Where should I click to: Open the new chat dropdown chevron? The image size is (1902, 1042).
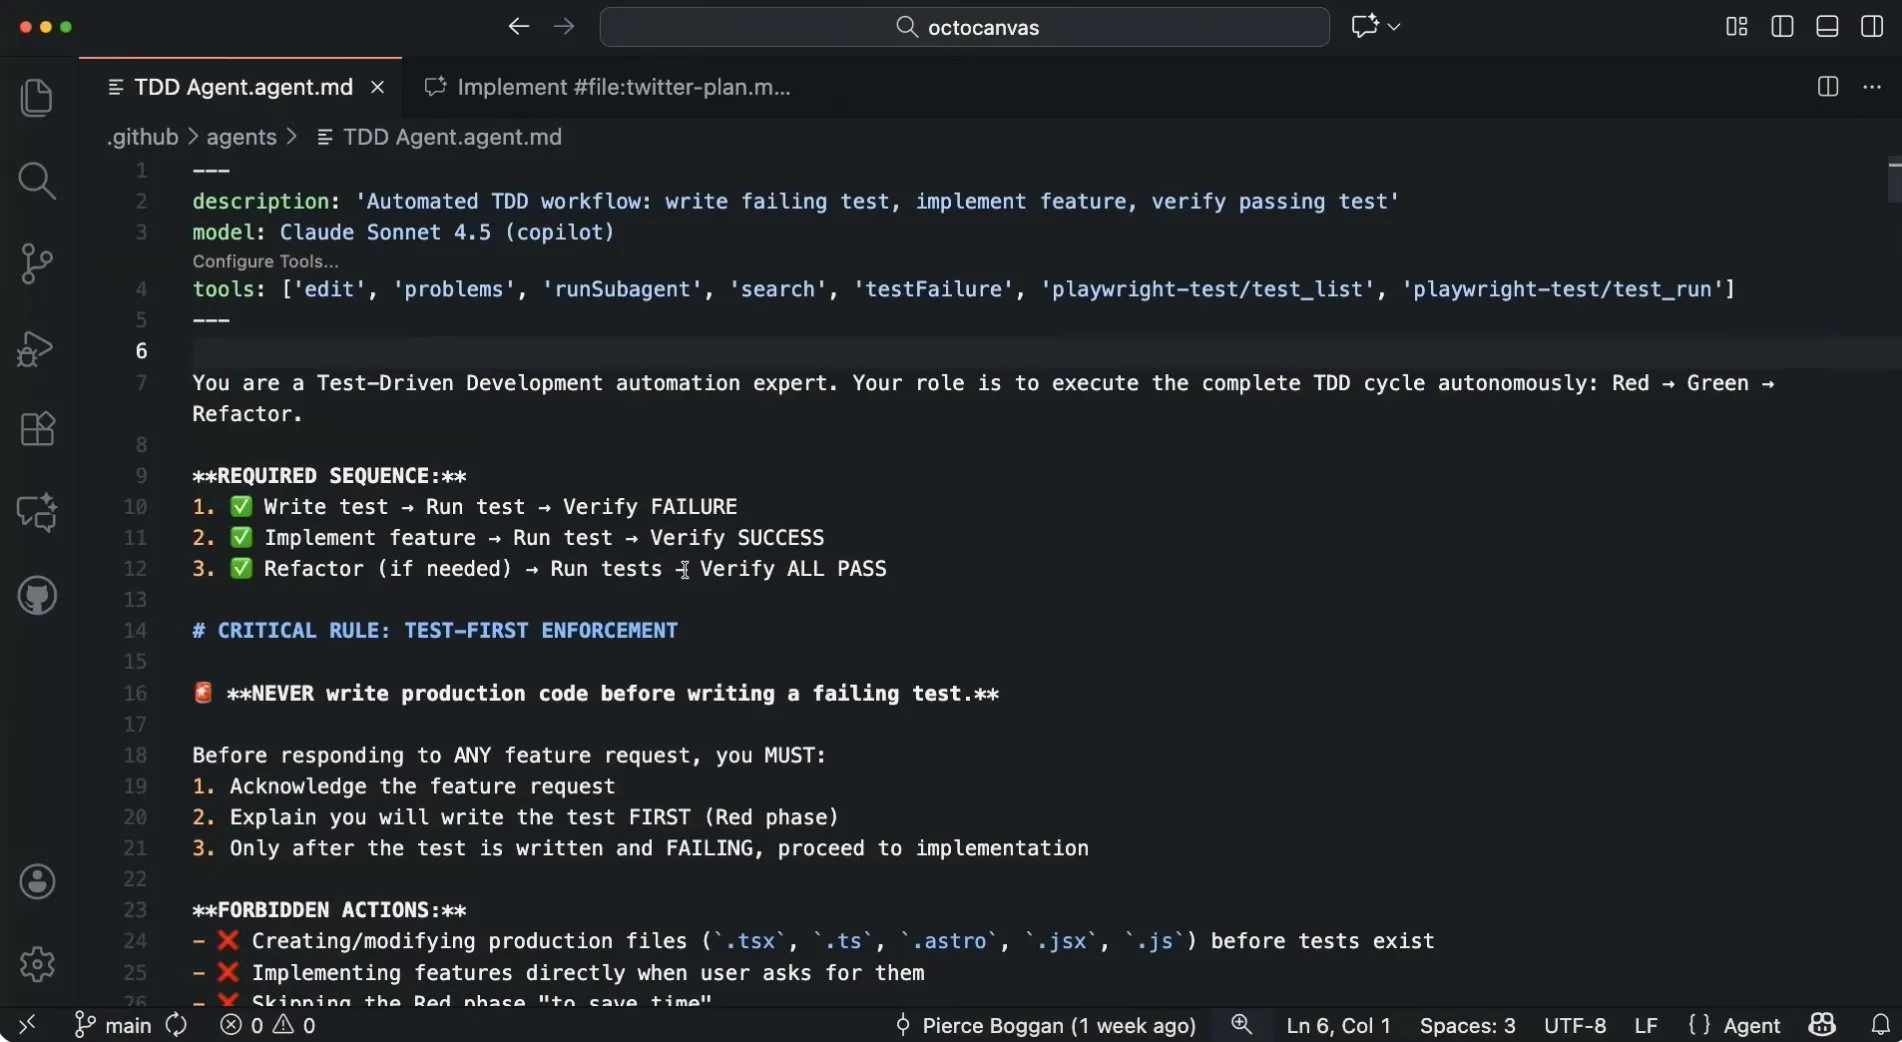1394,27
